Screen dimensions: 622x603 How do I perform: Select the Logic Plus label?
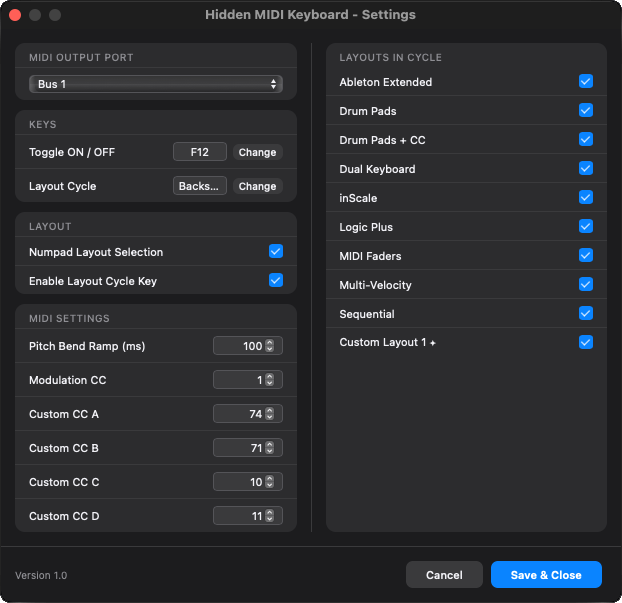point(366,227)
